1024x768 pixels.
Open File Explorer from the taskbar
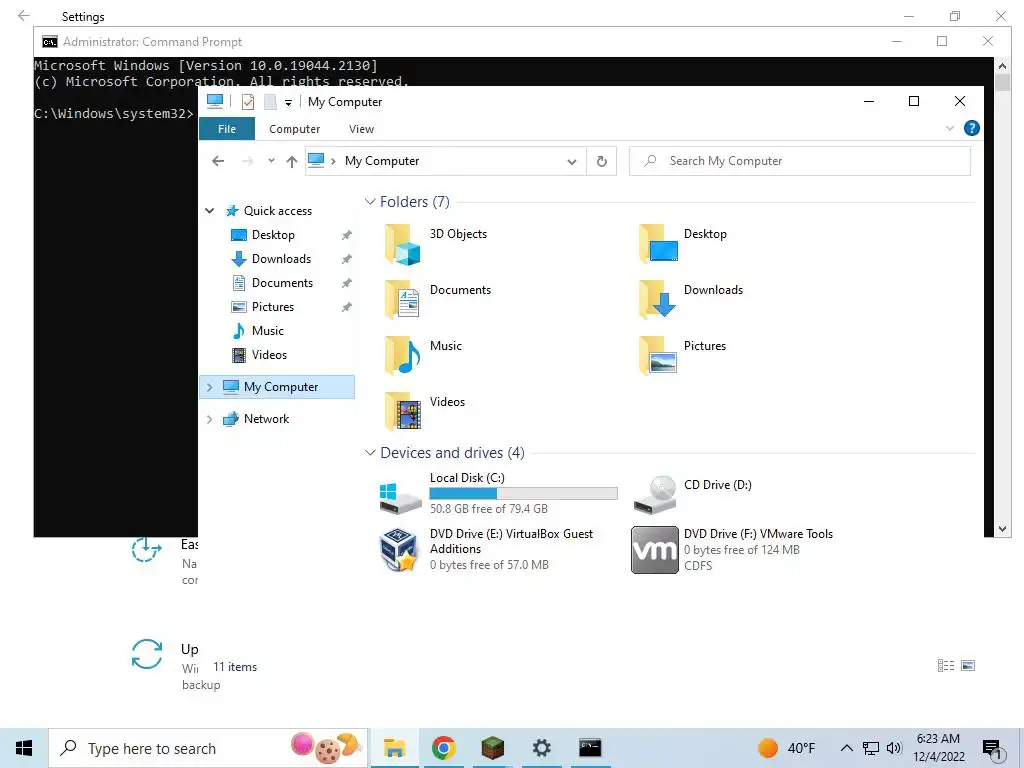coord(394,748)
